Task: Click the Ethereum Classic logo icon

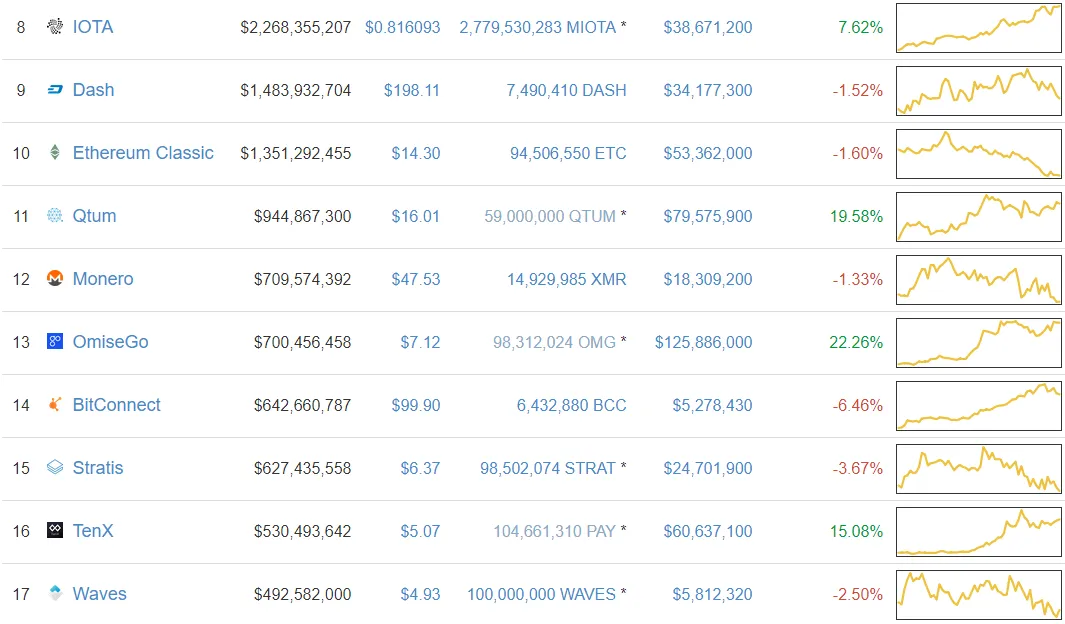Action: (x=54, y=153)
